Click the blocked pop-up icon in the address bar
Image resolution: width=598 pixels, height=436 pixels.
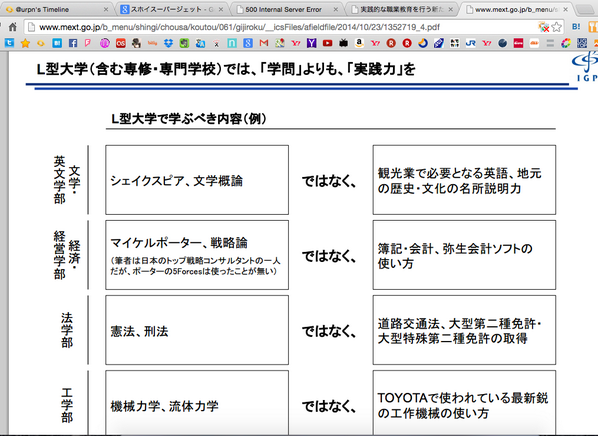point(543,27)
